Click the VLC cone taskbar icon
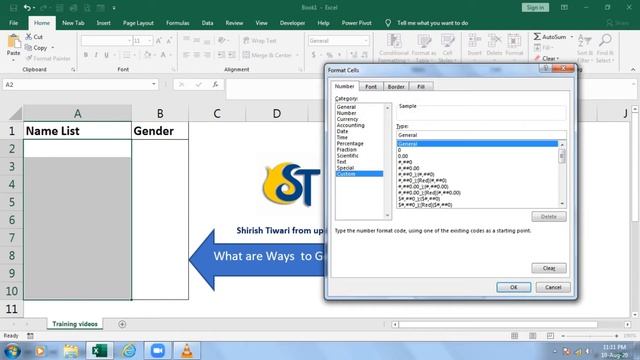Image resolution: width=640 pixels, height=360 pixels. point(187,351)
